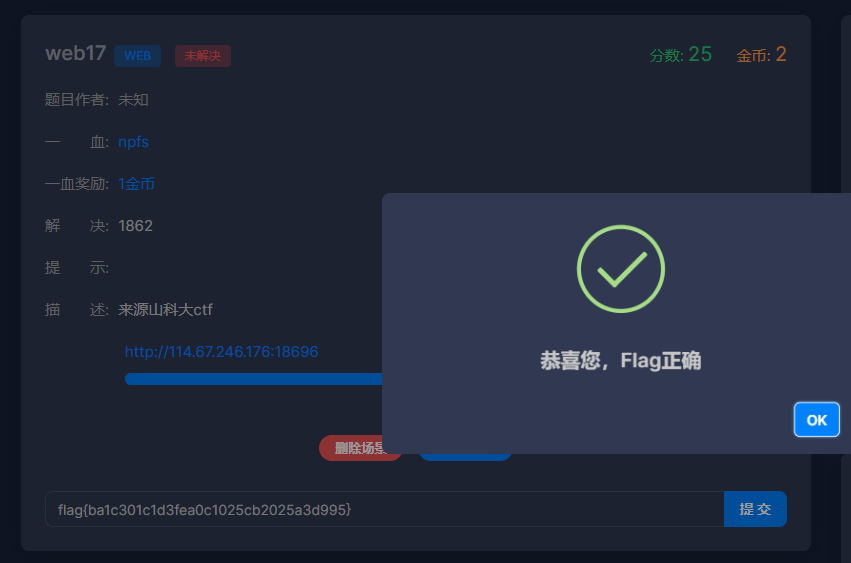The height and width of the screenshot is (563, 851).
Task: Click the 提示 hint label
Action: click(x=77, y=268)
